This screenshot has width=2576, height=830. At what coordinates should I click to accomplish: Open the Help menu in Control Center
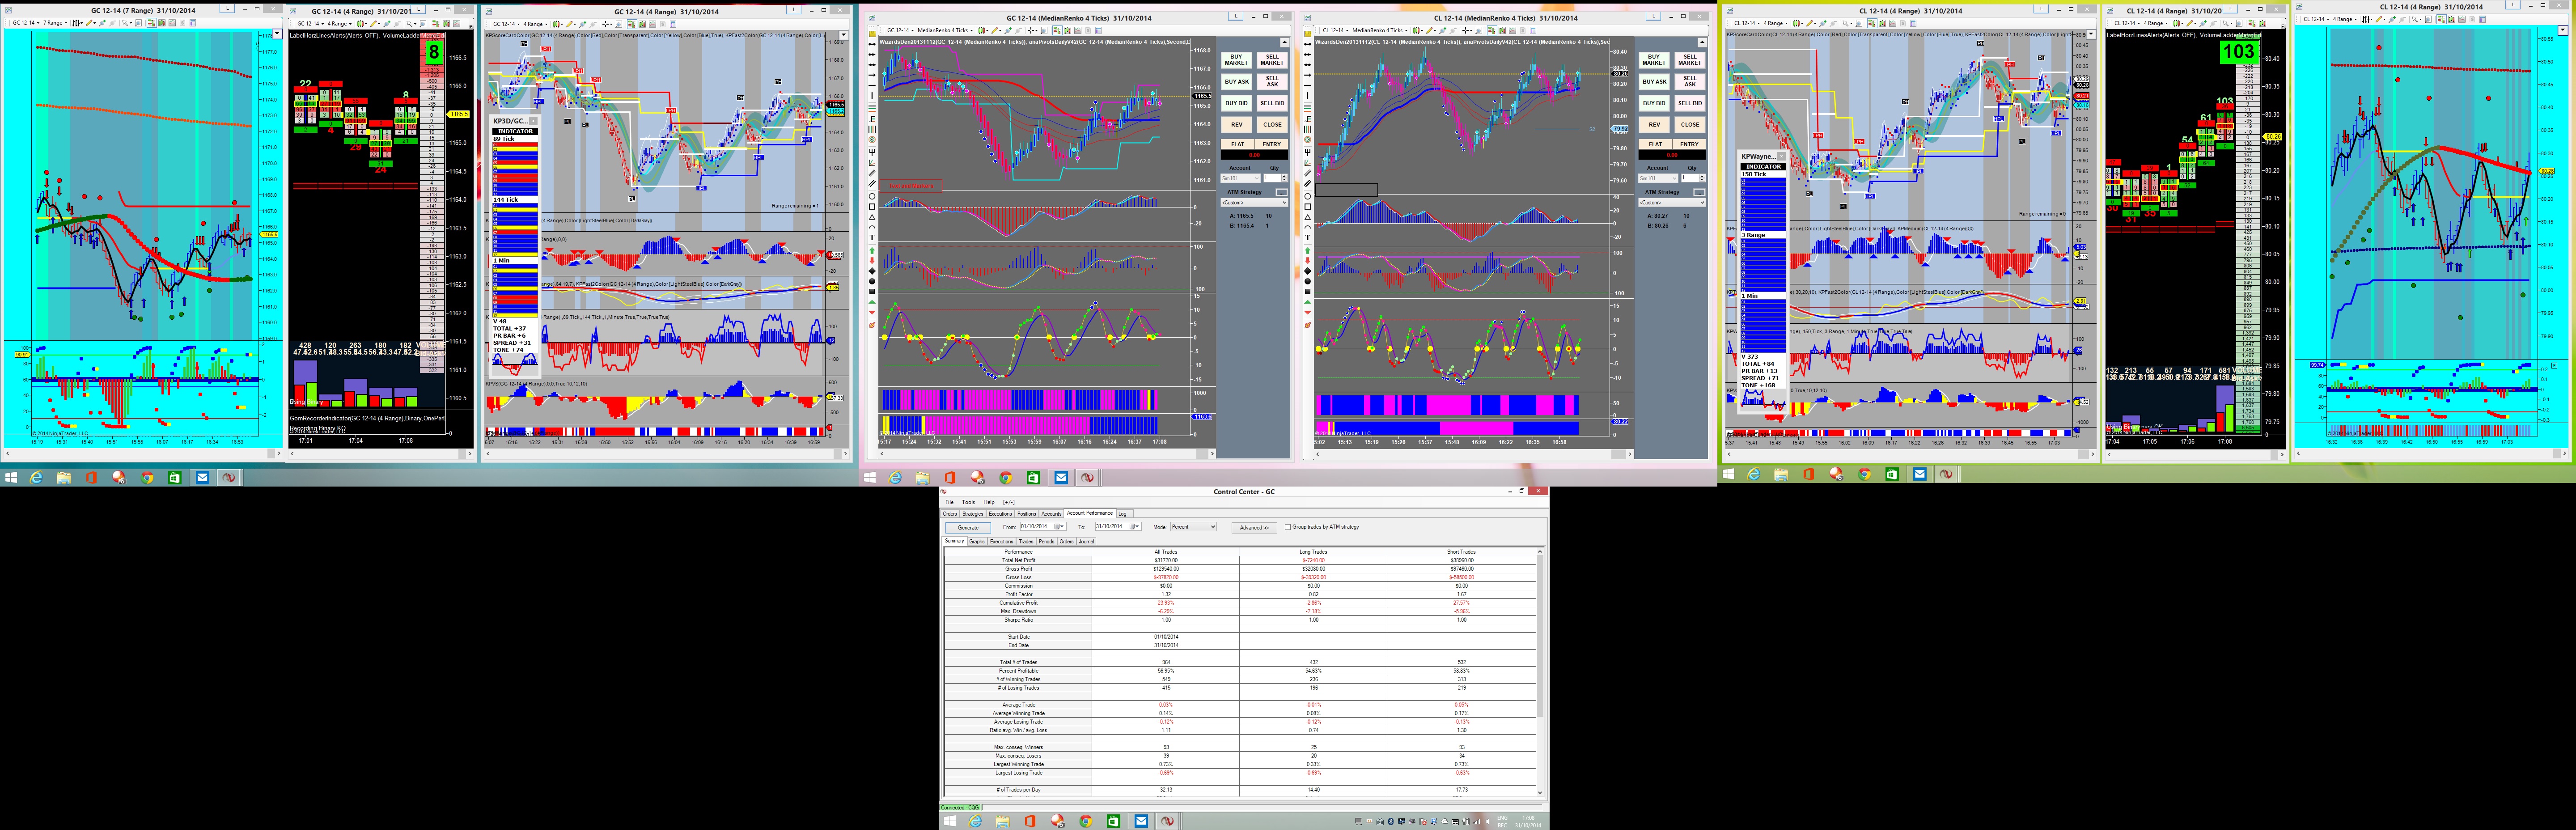[x=989, y=502]
